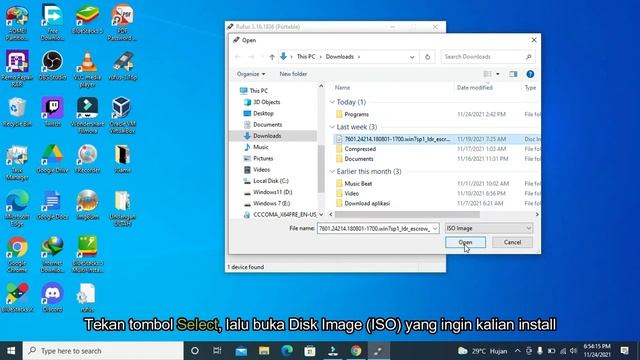640x360 pixels.
Task: Select the Recycle Bin desktop icon
Action: 17,112
